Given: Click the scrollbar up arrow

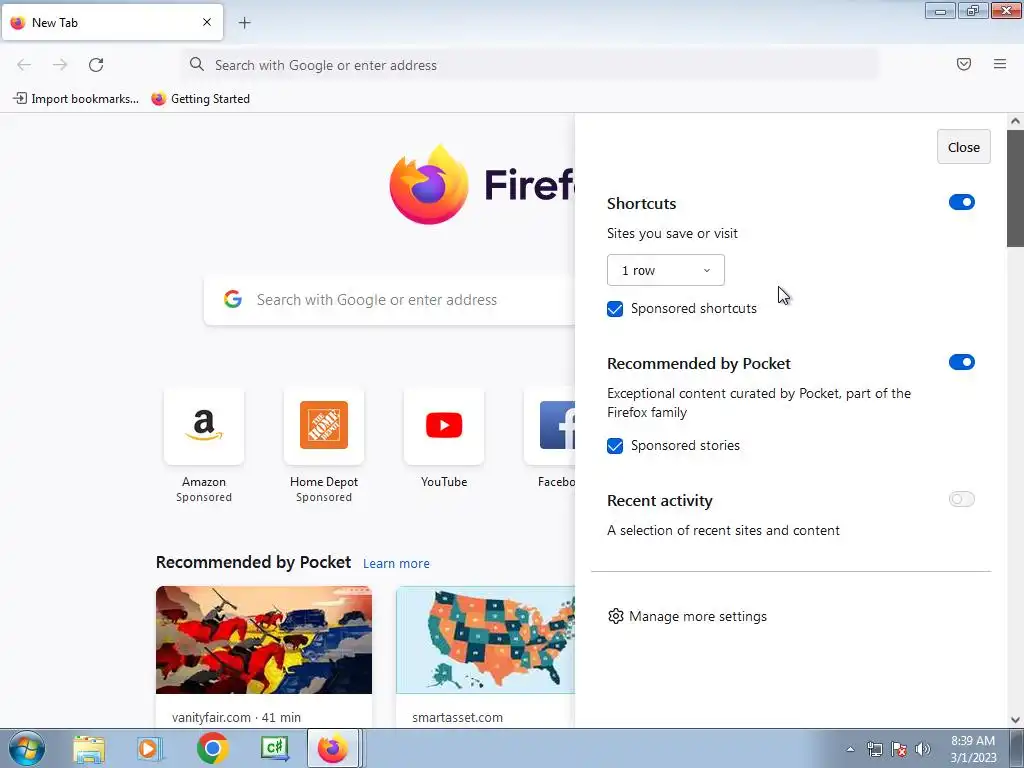Looking at the screenshot, I should tap(1015, 121).
